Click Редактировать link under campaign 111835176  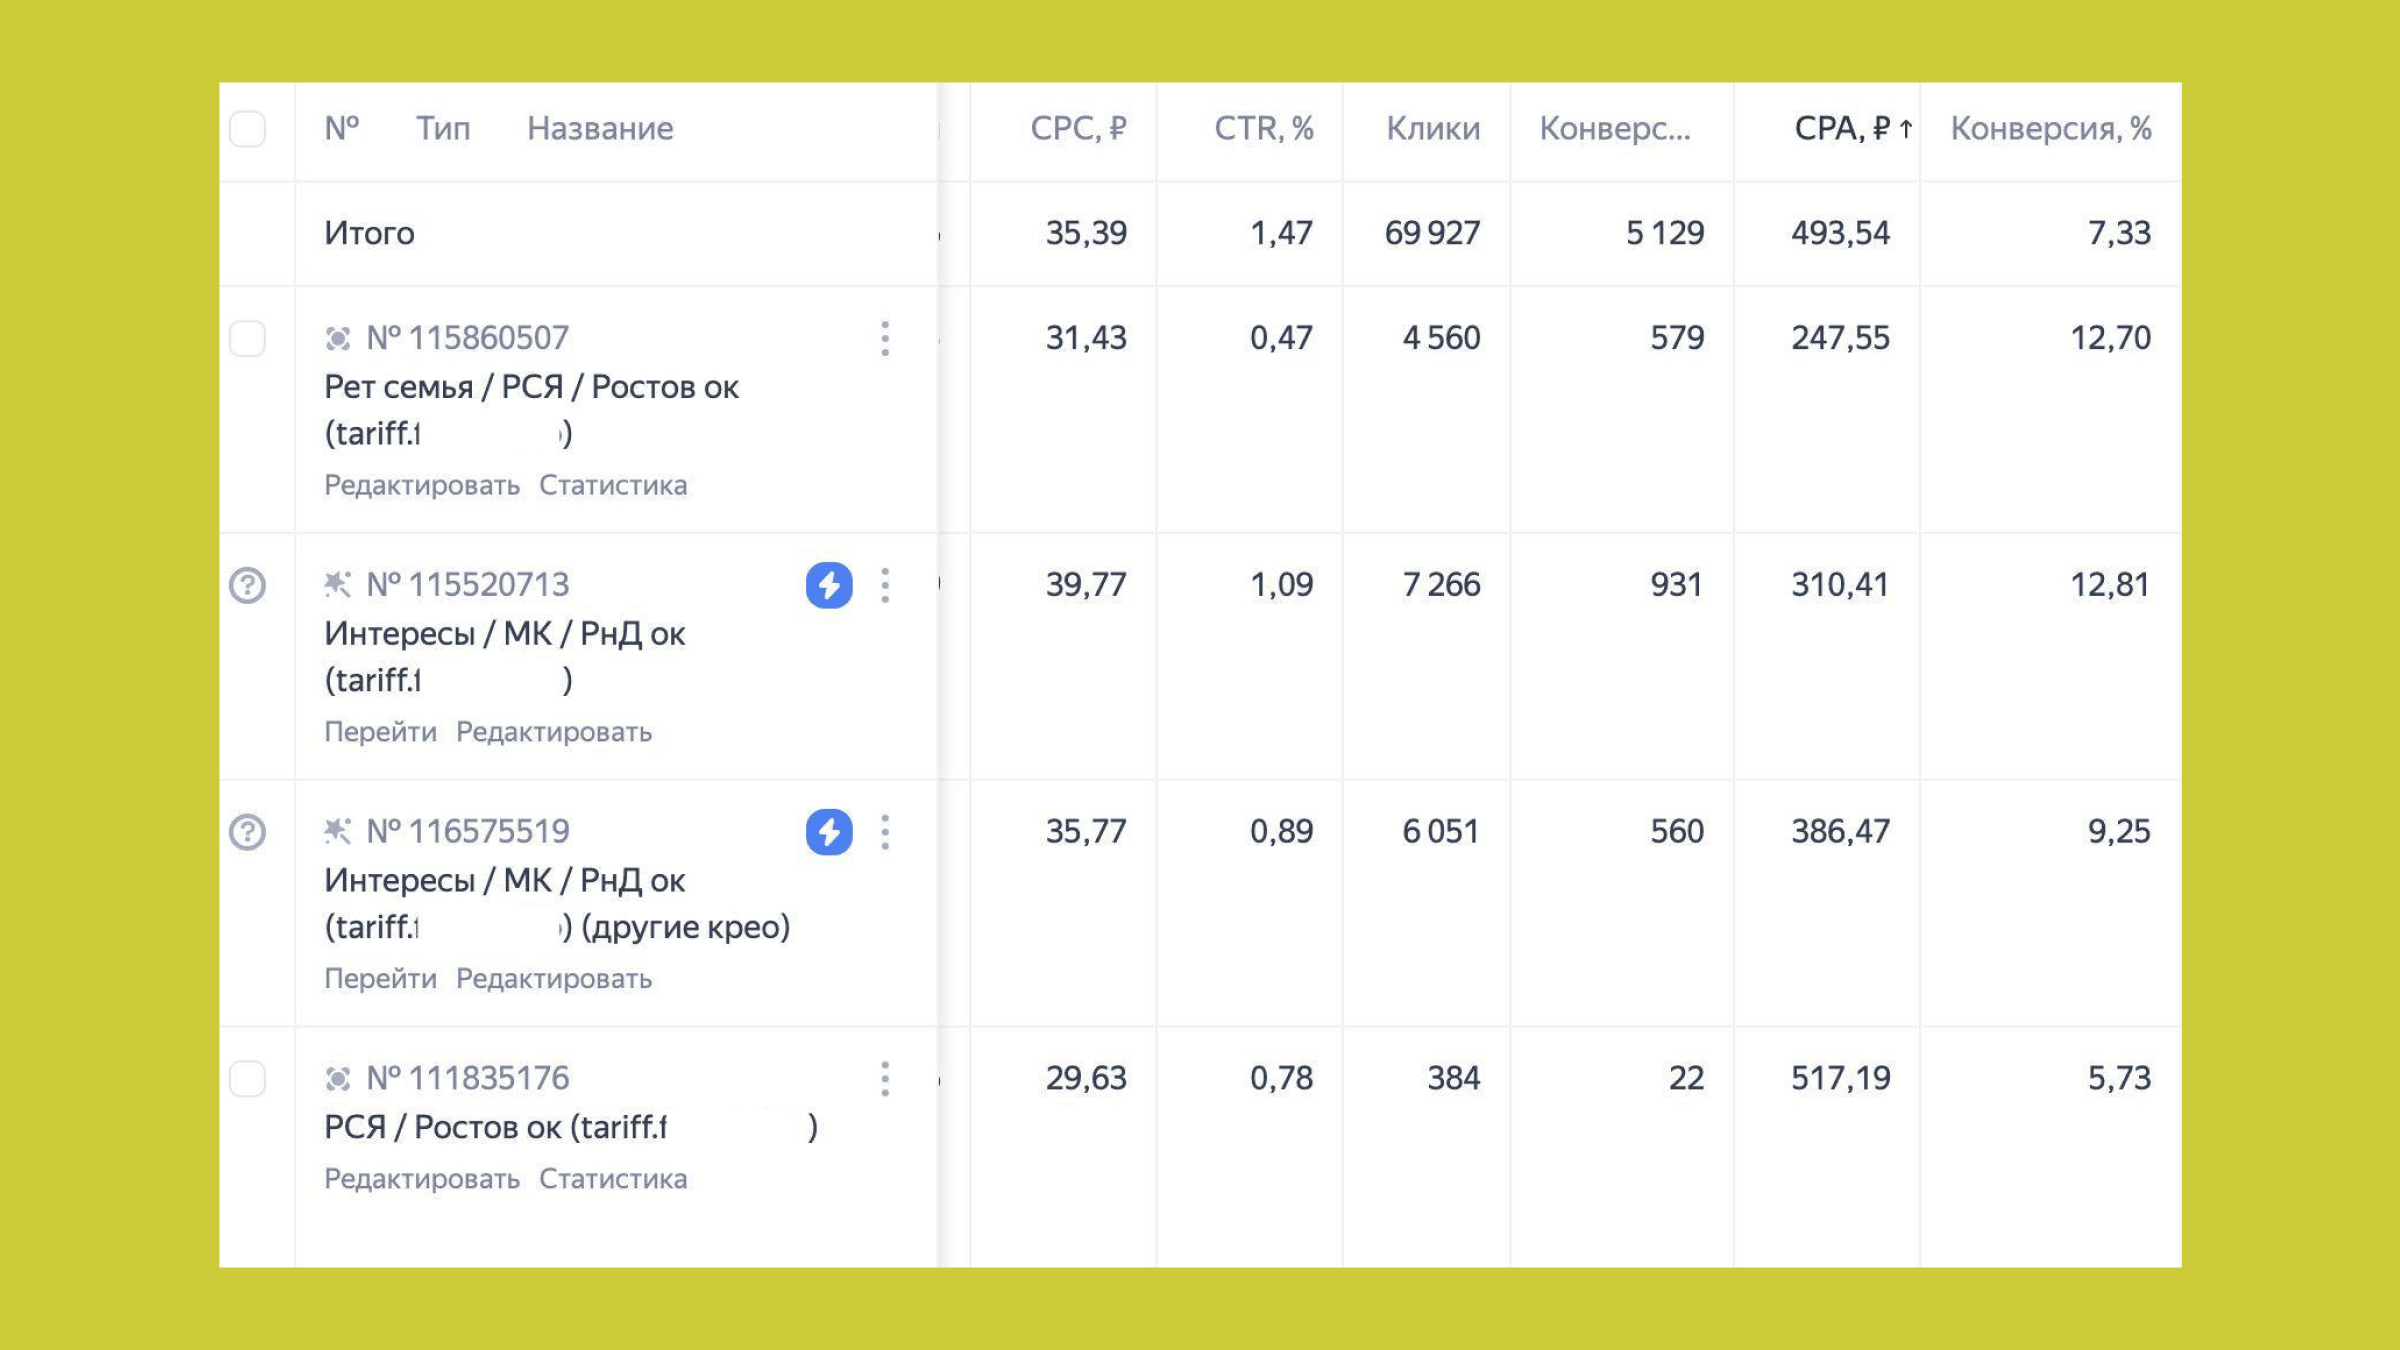421,1180
